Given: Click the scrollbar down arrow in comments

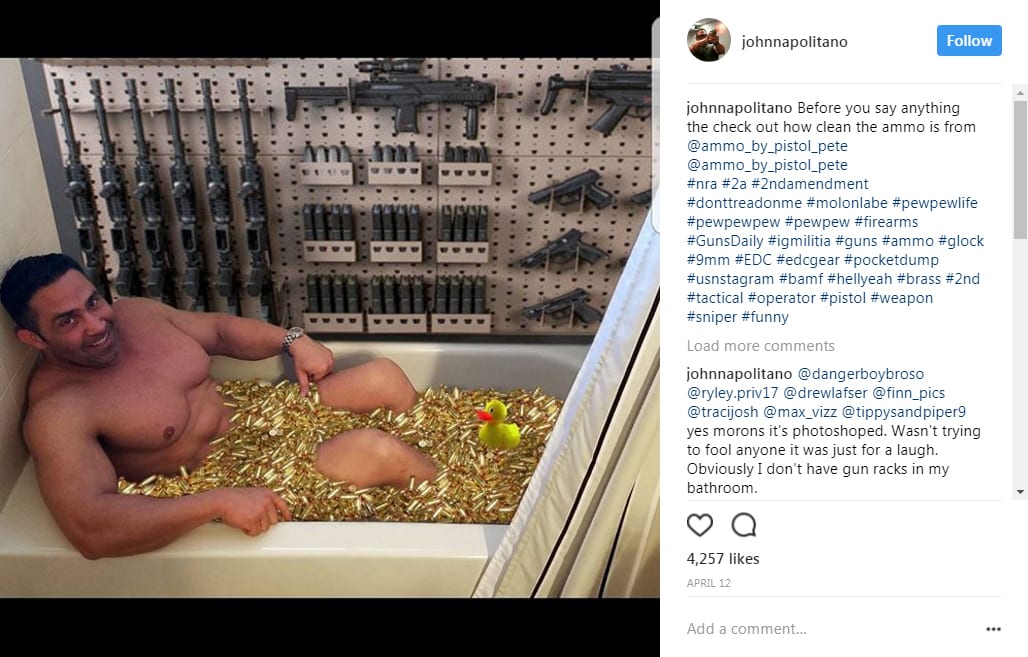Looking at the screenshot, I should point(1020,492).
